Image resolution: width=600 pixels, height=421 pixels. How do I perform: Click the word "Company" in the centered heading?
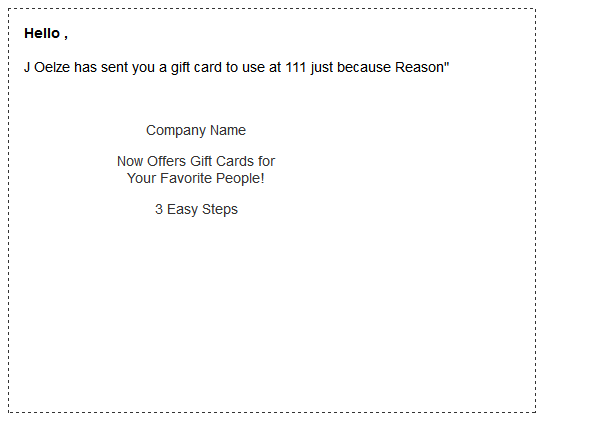pos(176,131)
